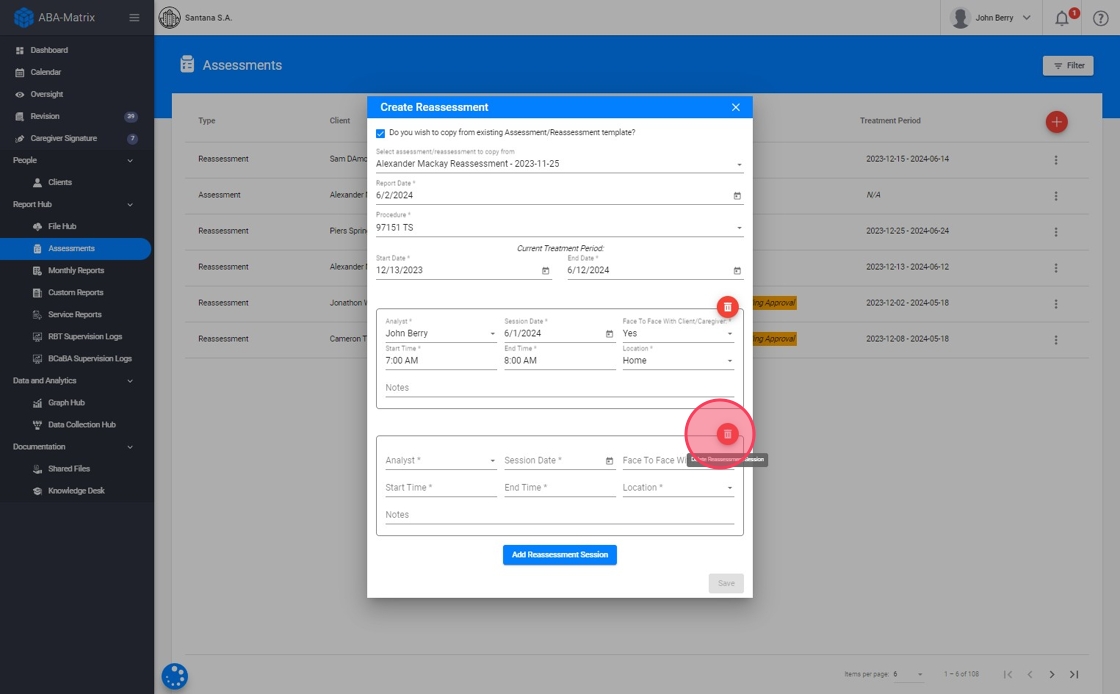Screen dimensions: 1120x694
Task: Close the Create Reassessment dialog
Action: pos(736,107)
